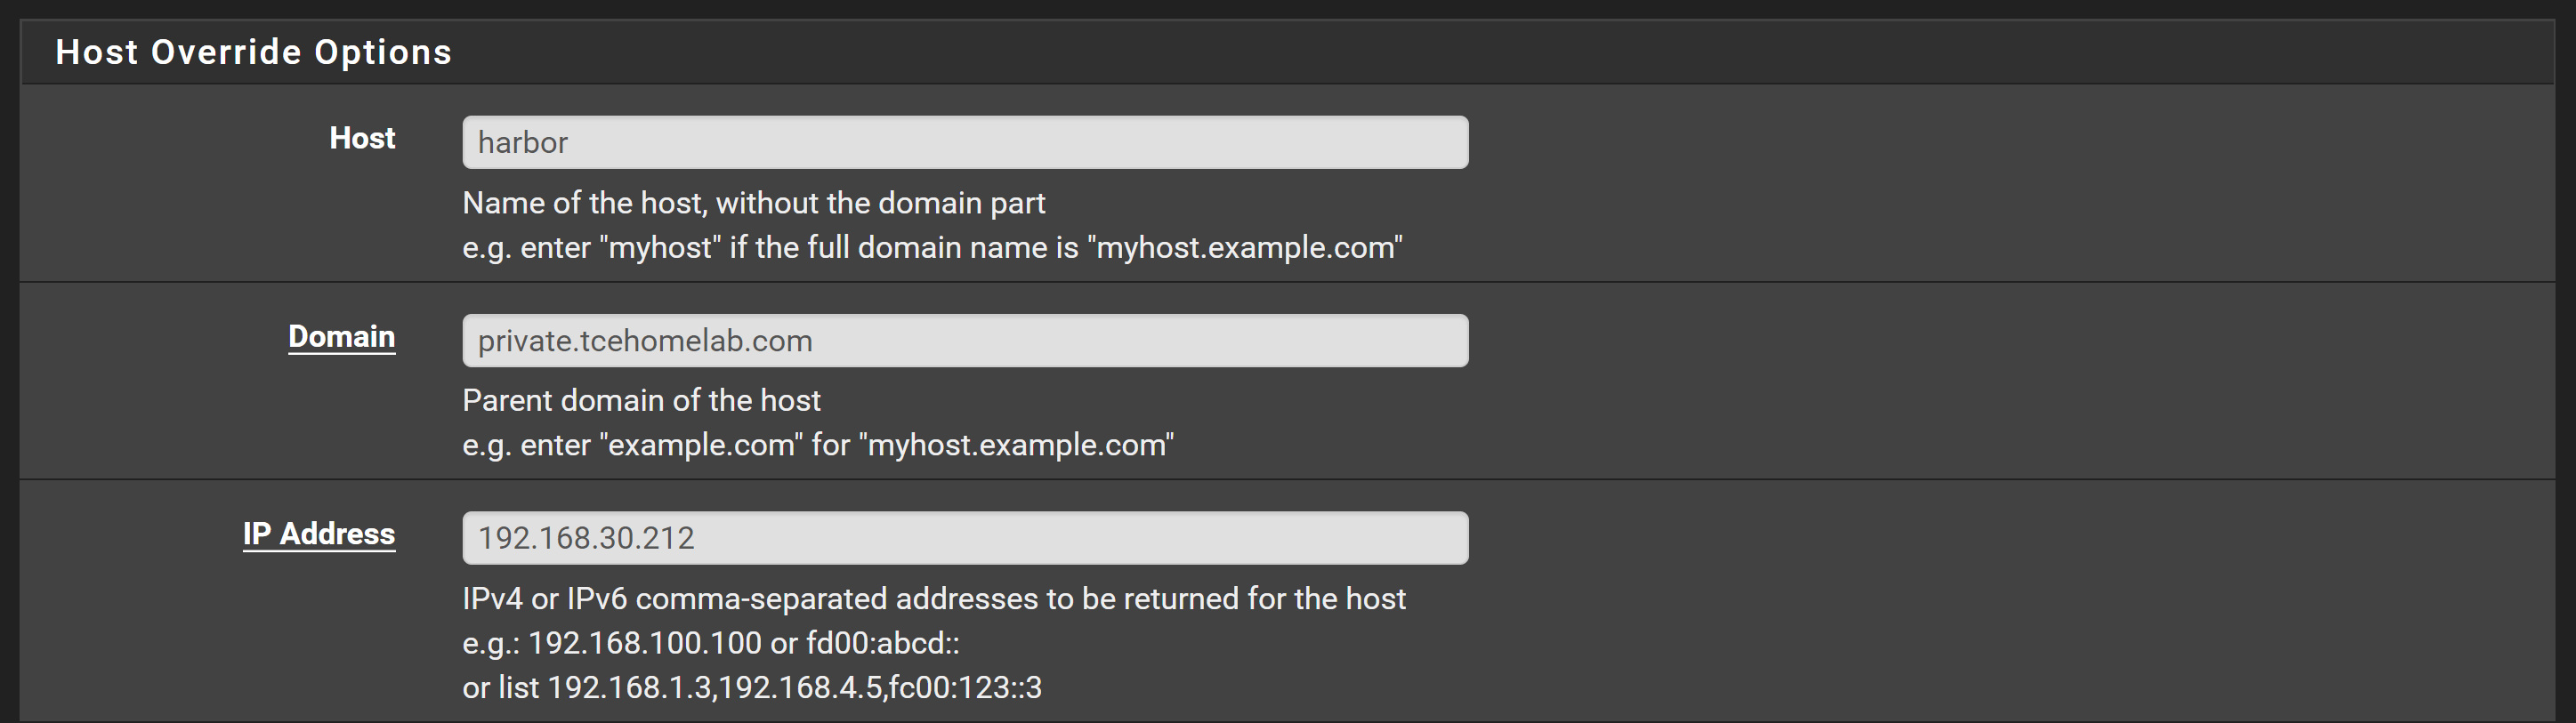Viewport: 2576px width, 723px height.
Task: Click the Host Override Options panel heading
Action: [254, 52]
